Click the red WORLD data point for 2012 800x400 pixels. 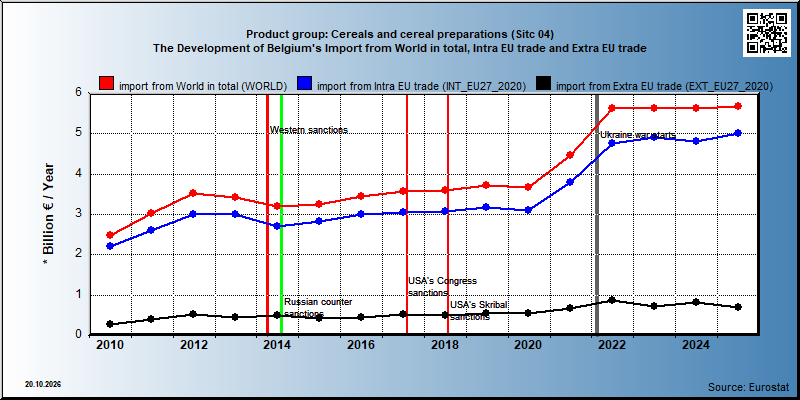coord(193,193)
